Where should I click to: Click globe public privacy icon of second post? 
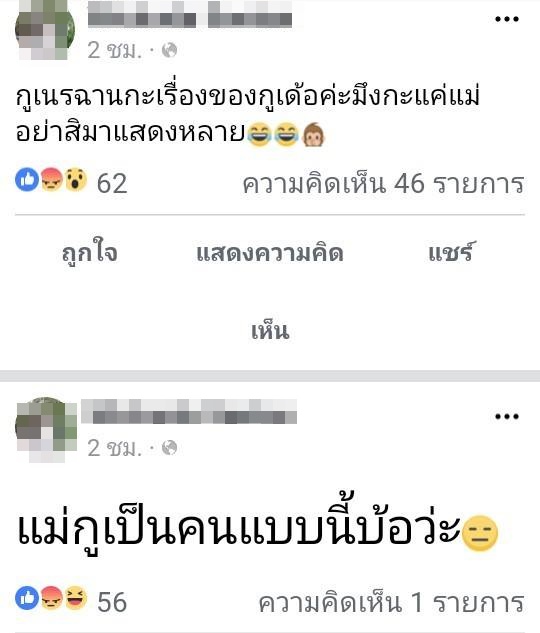click(x=169, y=448)
